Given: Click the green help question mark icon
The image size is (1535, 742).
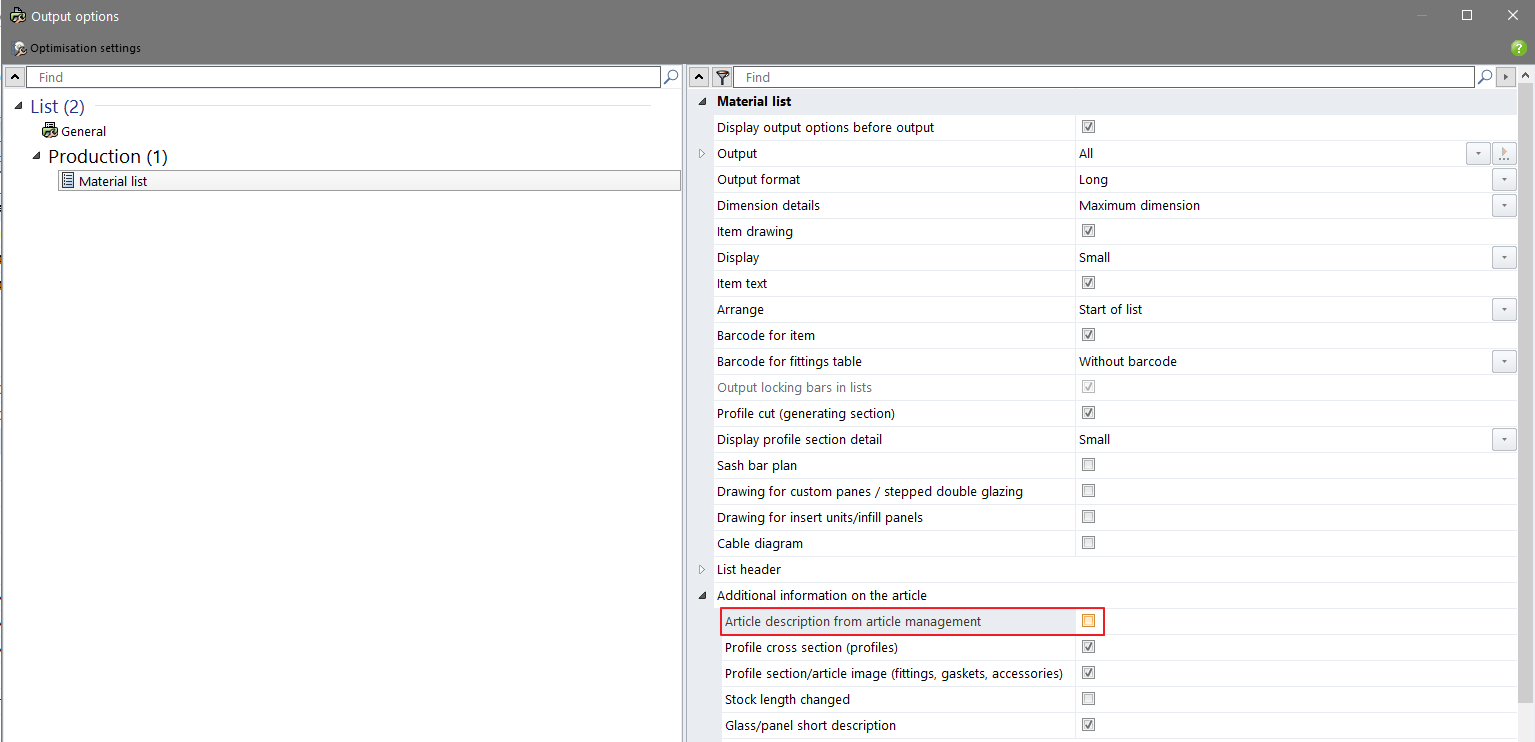Looking at the screenshot, I should tap(1518, 48).
